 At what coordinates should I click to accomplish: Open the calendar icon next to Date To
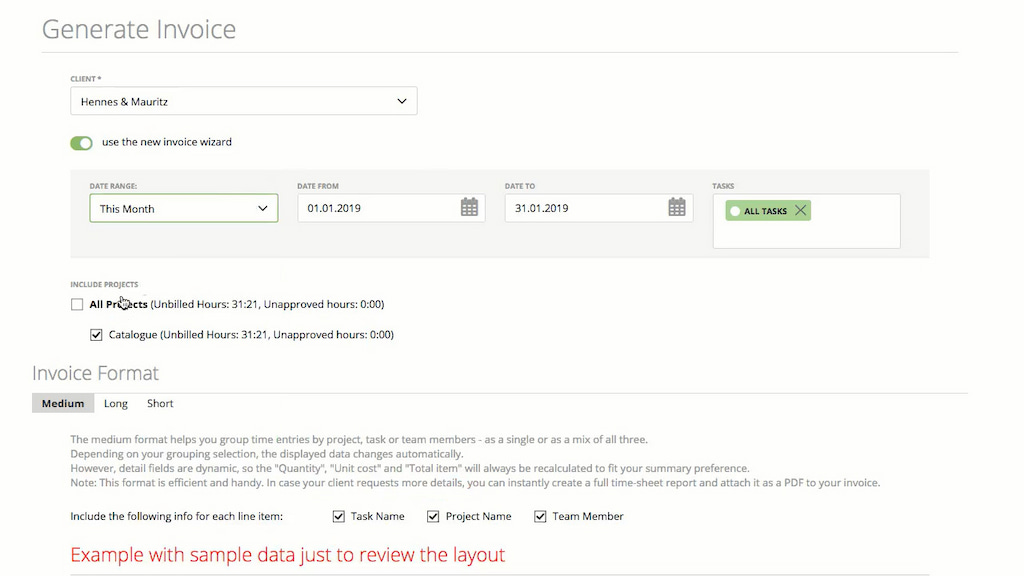pos(676,207)
